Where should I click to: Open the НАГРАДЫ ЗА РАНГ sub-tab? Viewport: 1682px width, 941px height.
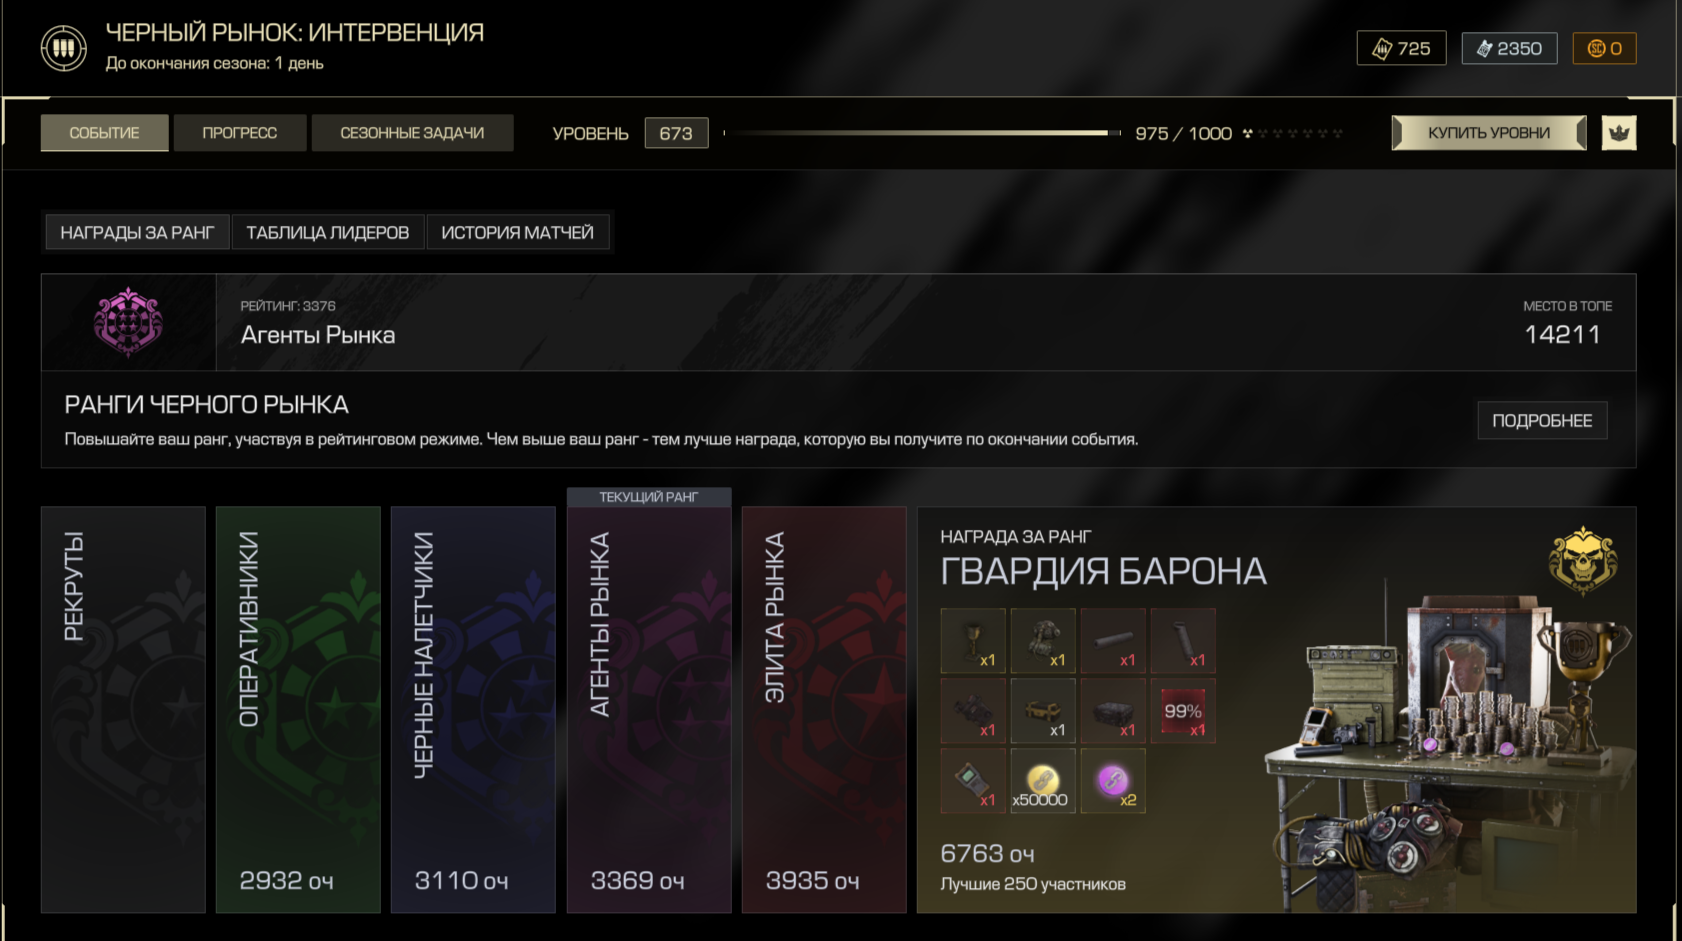pos(137,232)
